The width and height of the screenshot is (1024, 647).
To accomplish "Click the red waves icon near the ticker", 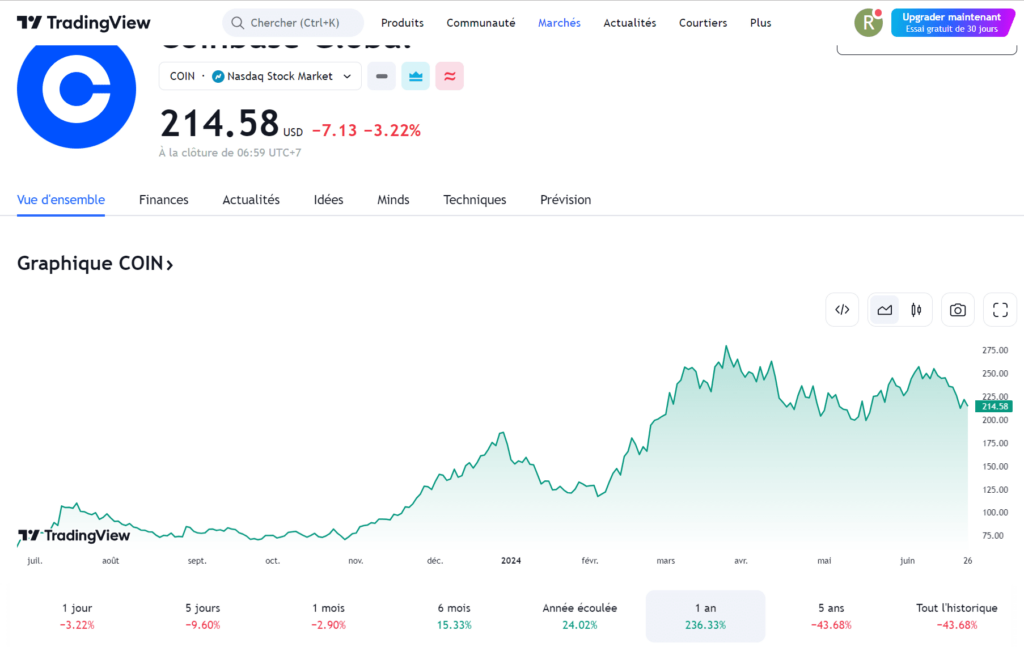I will [449, 75].
